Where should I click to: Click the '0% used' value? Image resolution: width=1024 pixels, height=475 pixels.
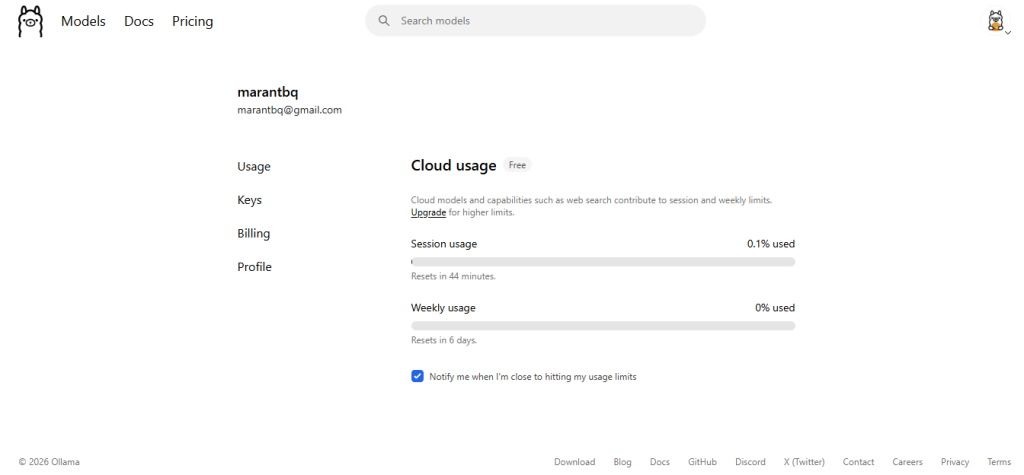point(775,308)
